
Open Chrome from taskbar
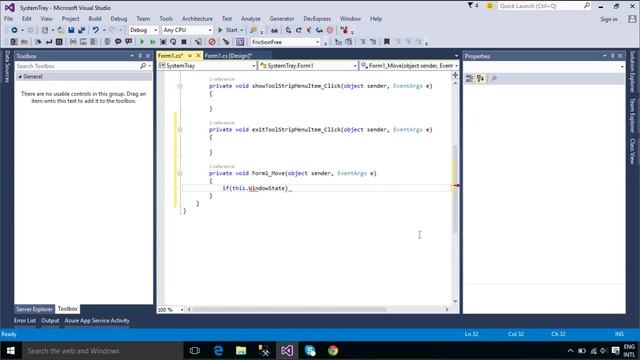pyautogui.click(x=333, y=351)
